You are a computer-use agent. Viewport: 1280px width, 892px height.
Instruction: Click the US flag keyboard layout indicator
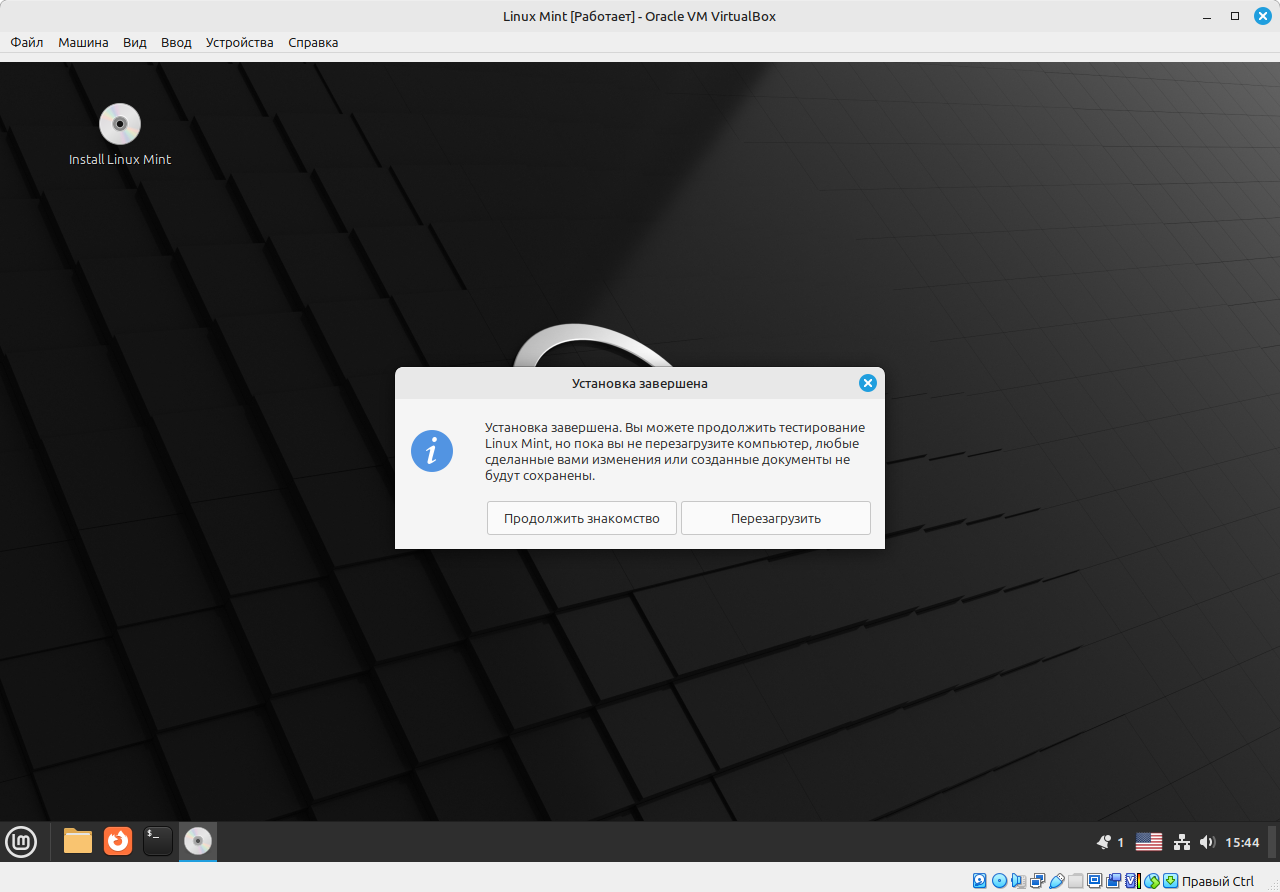pos(1149,842)
